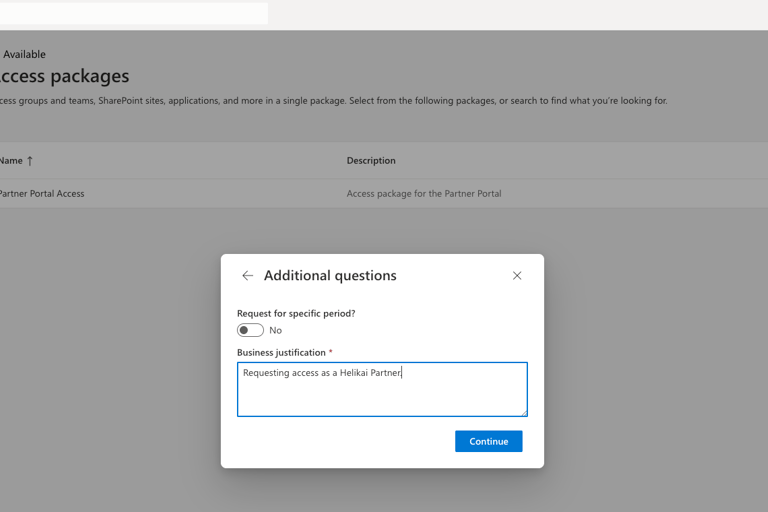Sort the list by the Name column
The height and width of the screenshot is (512, 768).
coord(11,161)
